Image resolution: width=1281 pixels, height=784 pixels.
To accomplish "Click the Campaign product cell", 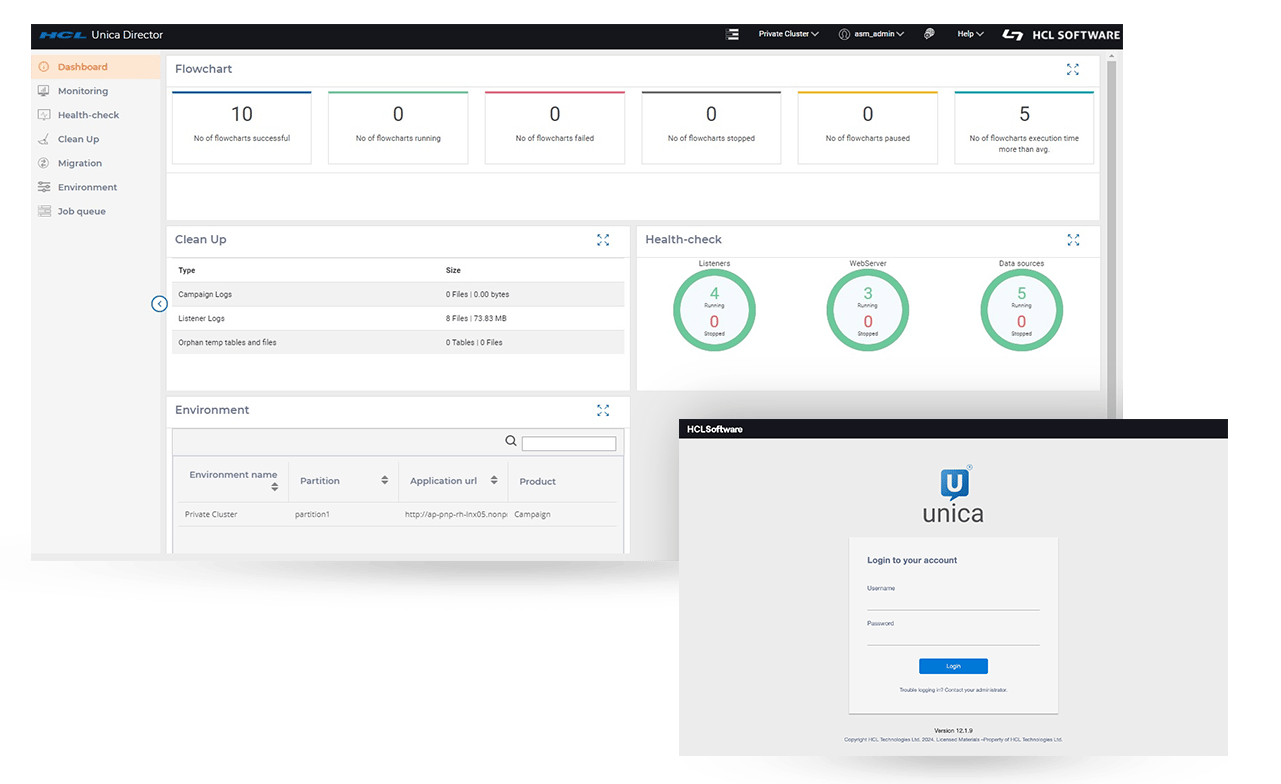I will coord(532,514).
